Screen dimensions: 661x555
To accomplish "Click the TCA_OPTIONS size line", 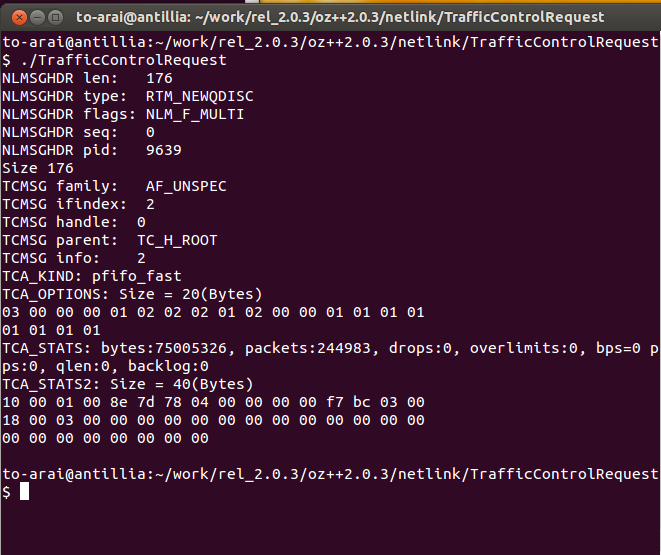I will (132, 294).
